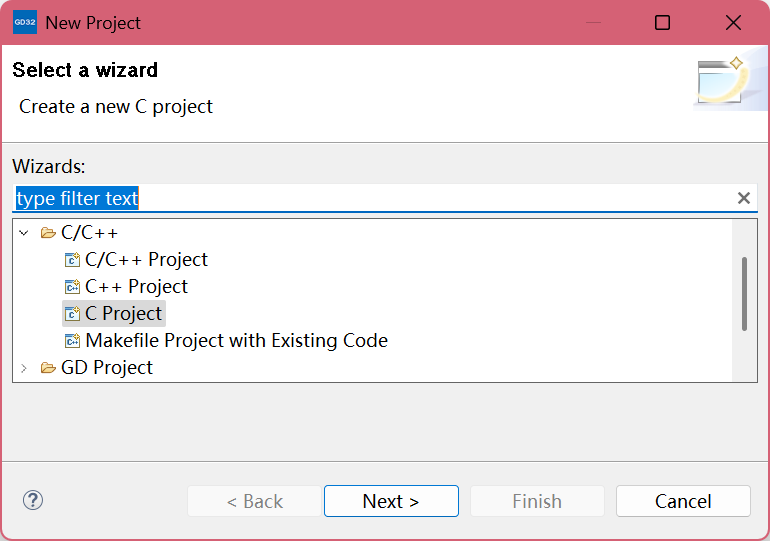The width and height of the screenshot is (770, 541).
Task: Clear filter text with the X icon
Action: tap(743, 198)
